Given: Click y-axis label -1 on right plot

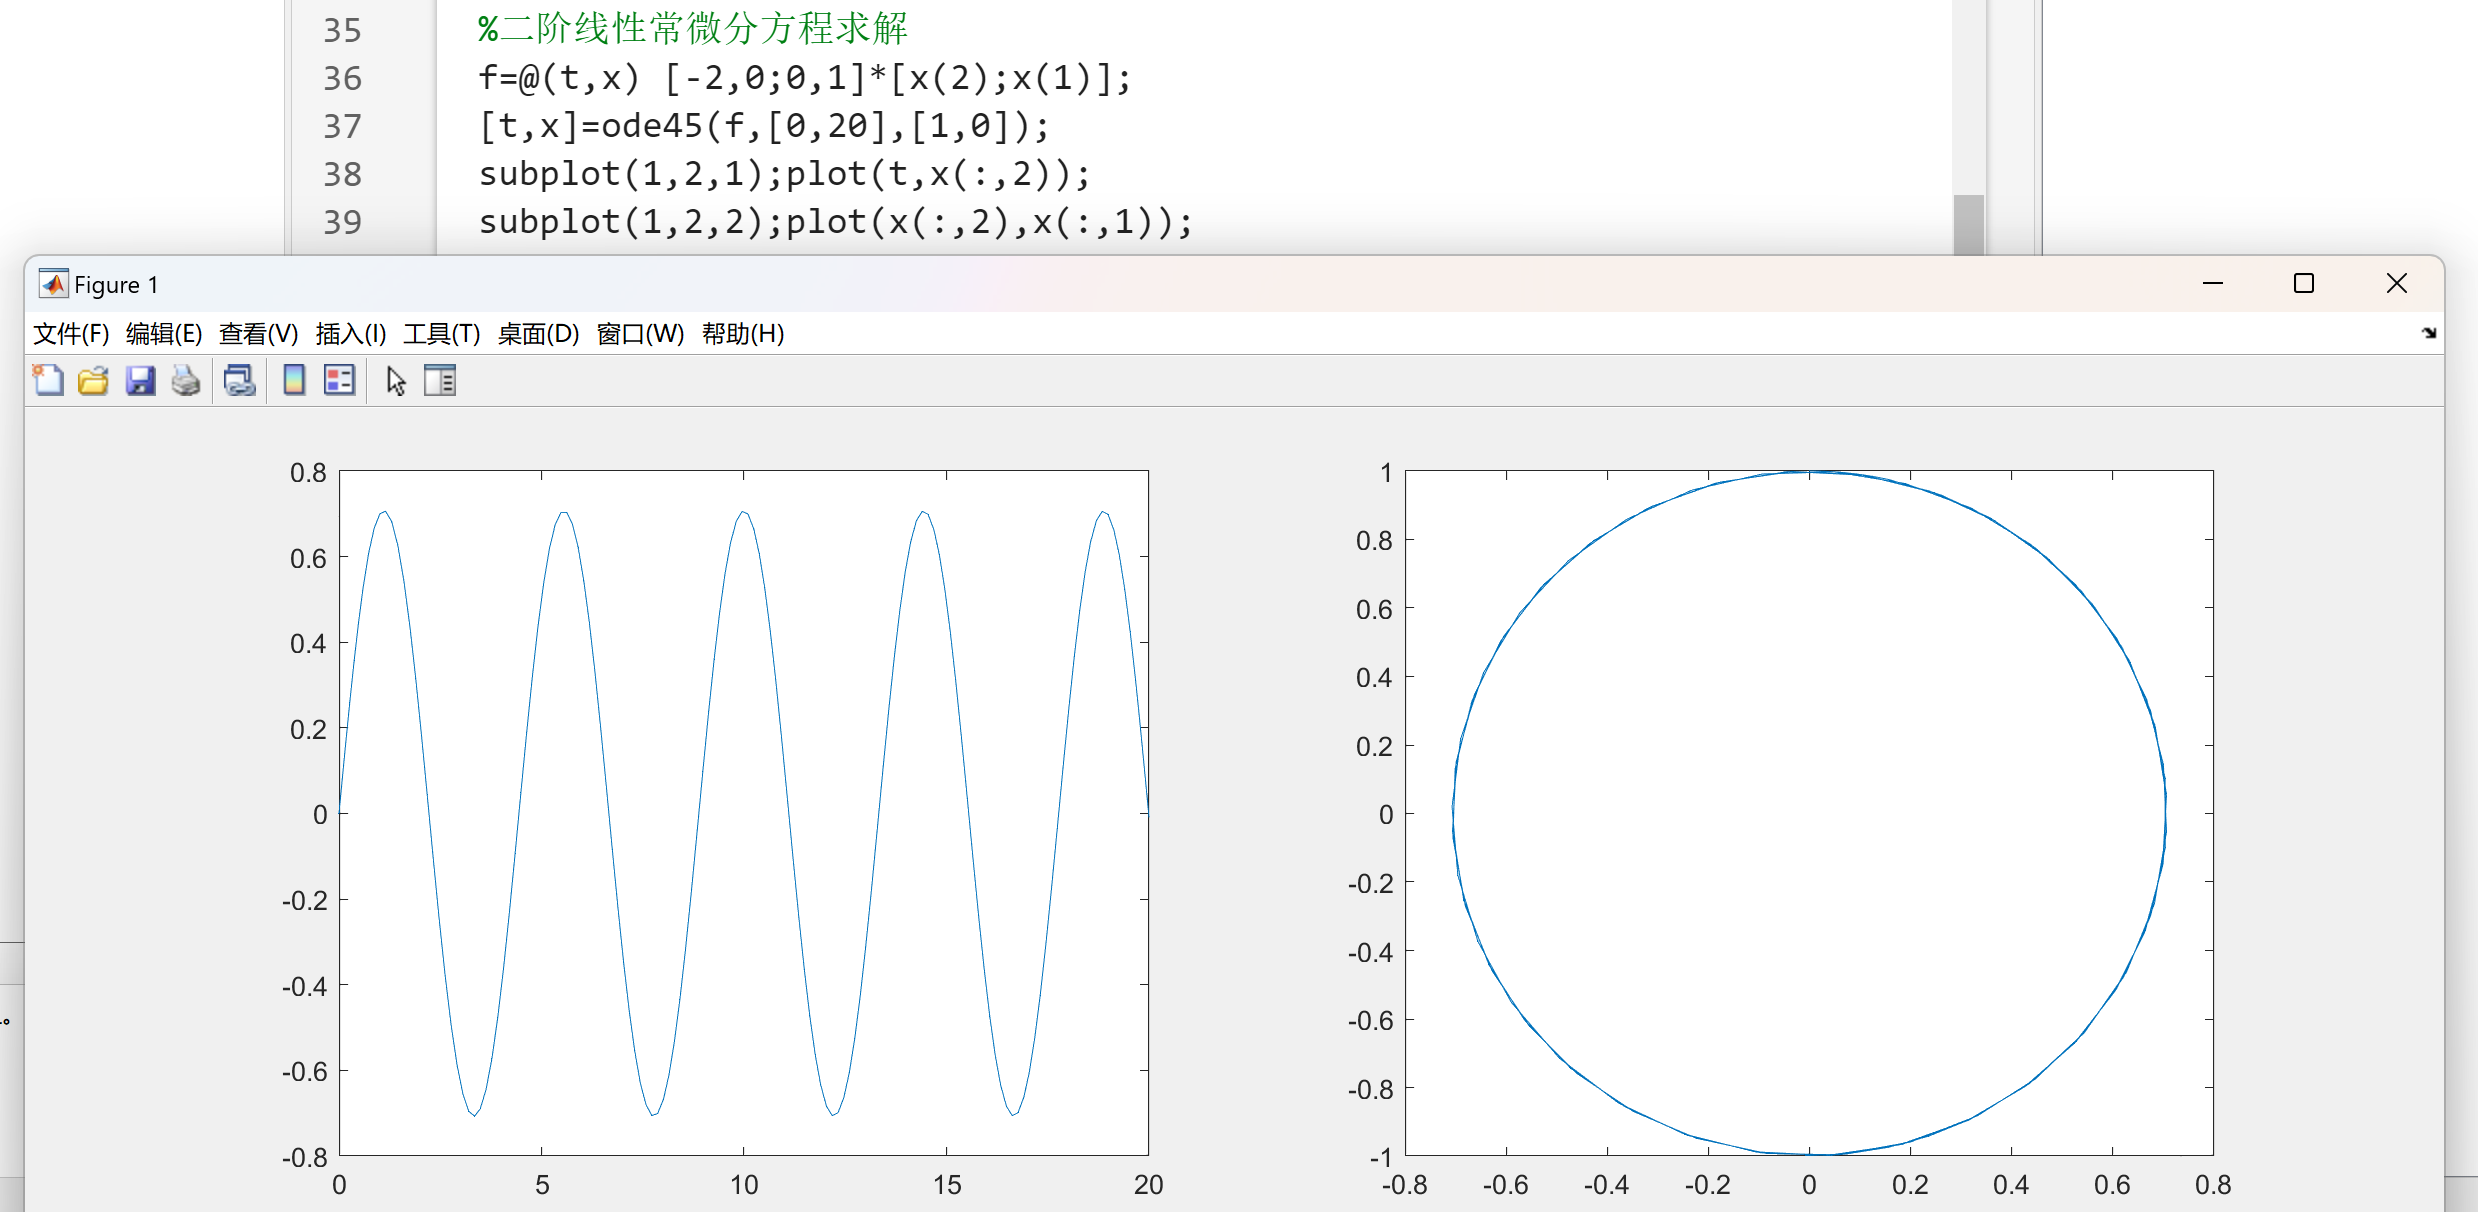Looking at the screenshot, I should pyautogui.click(x=1381, y=1157).
